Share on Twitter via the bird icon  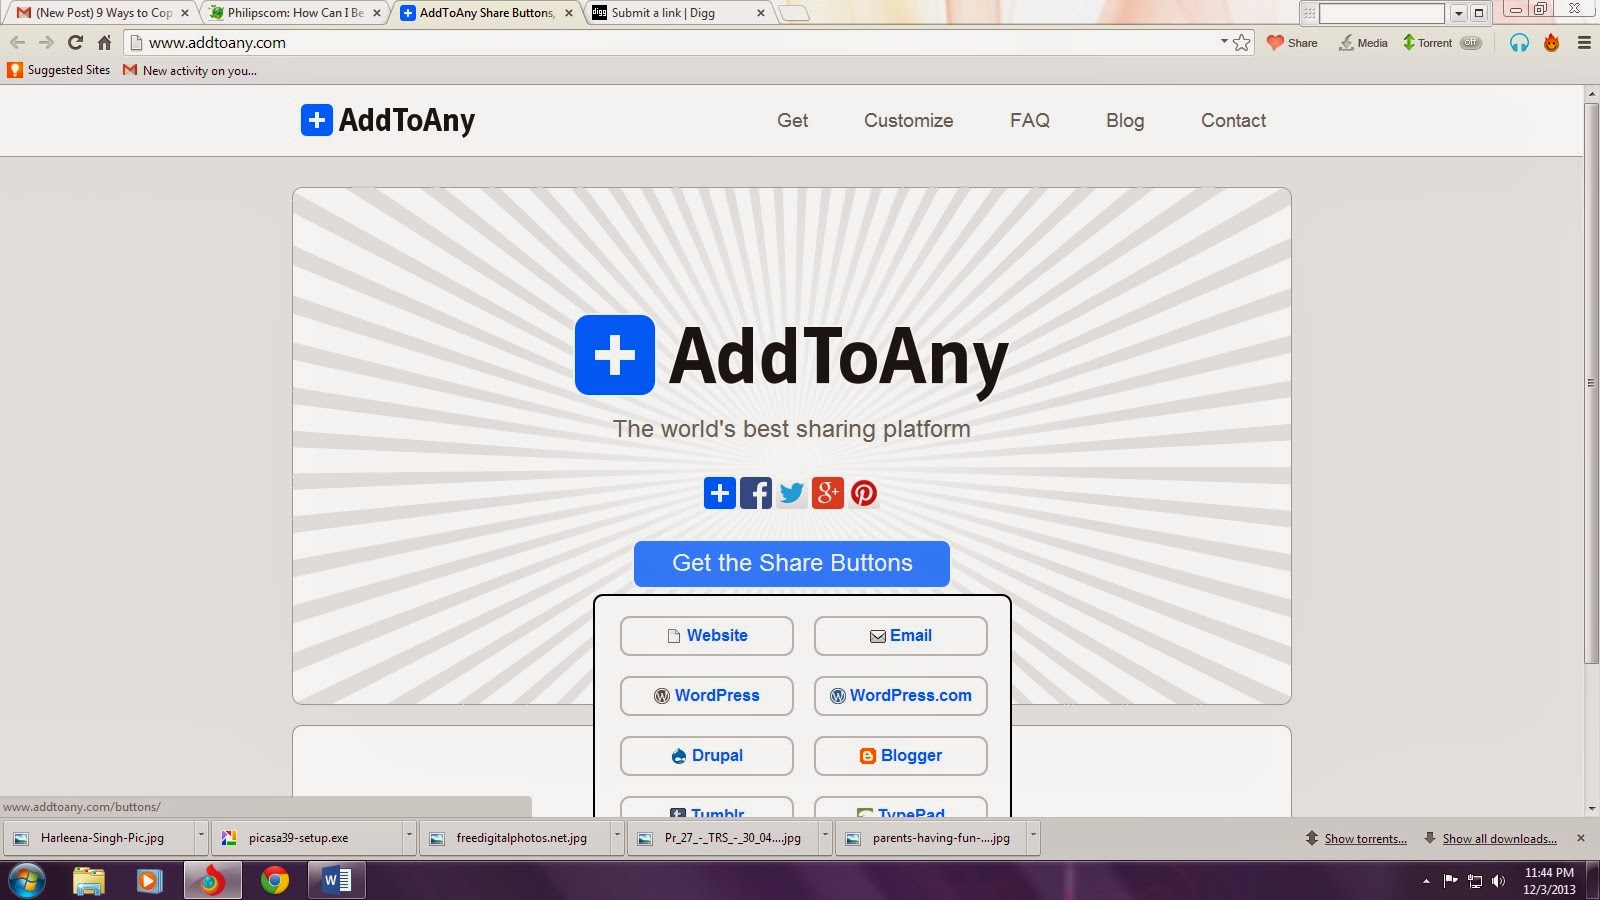coord(792,493)
